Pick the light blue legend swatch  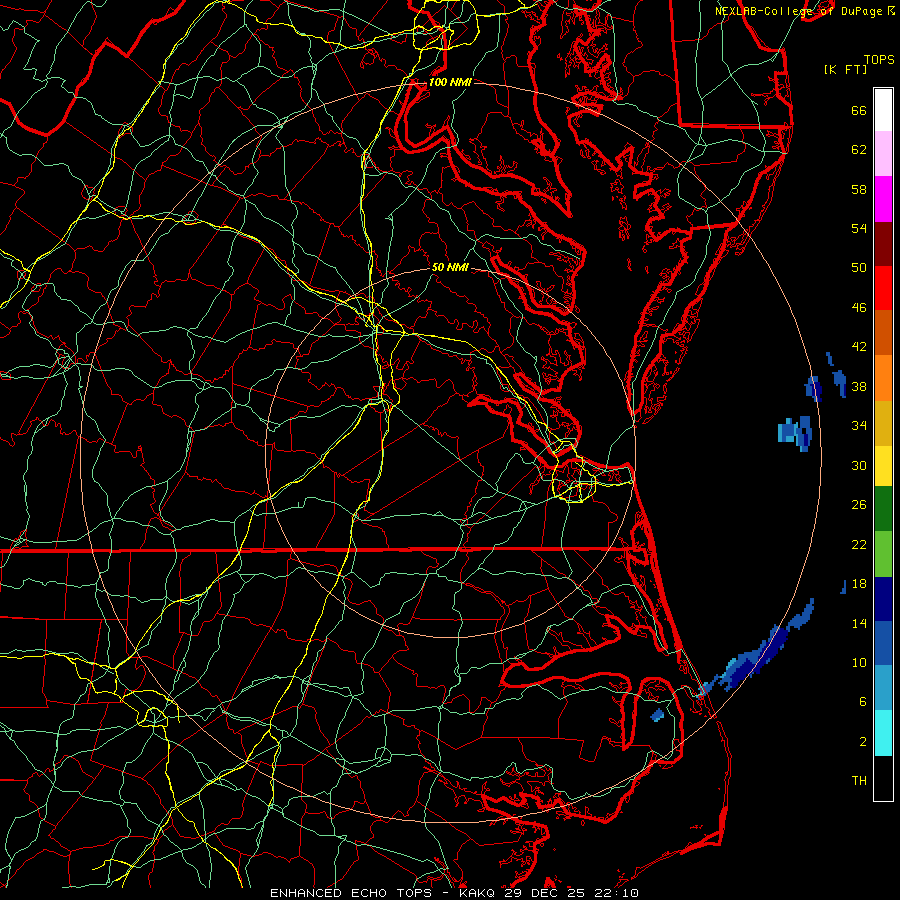click(883, 688)
